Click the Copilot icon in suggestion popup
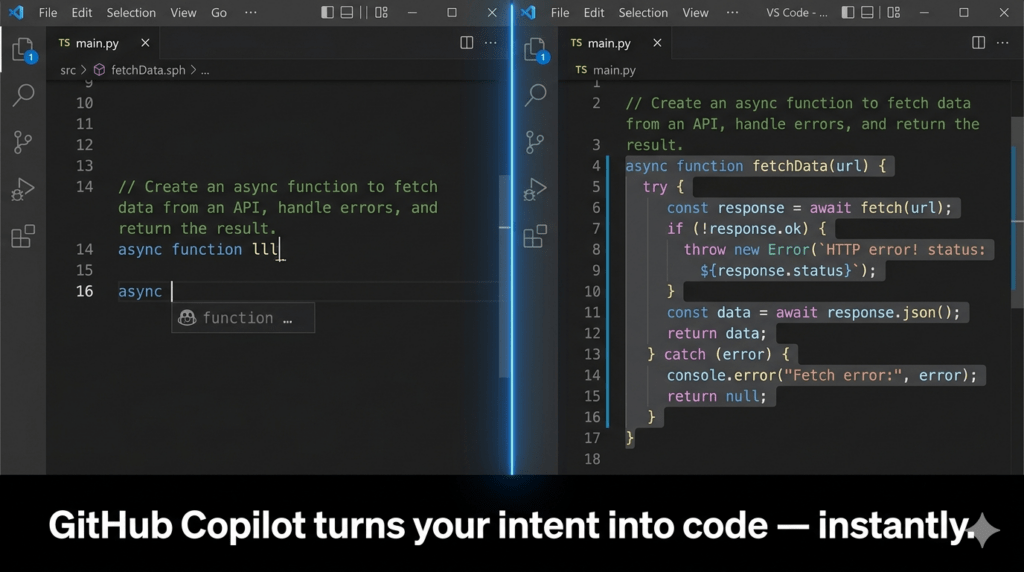1024x572 pixels. (187, 318)
